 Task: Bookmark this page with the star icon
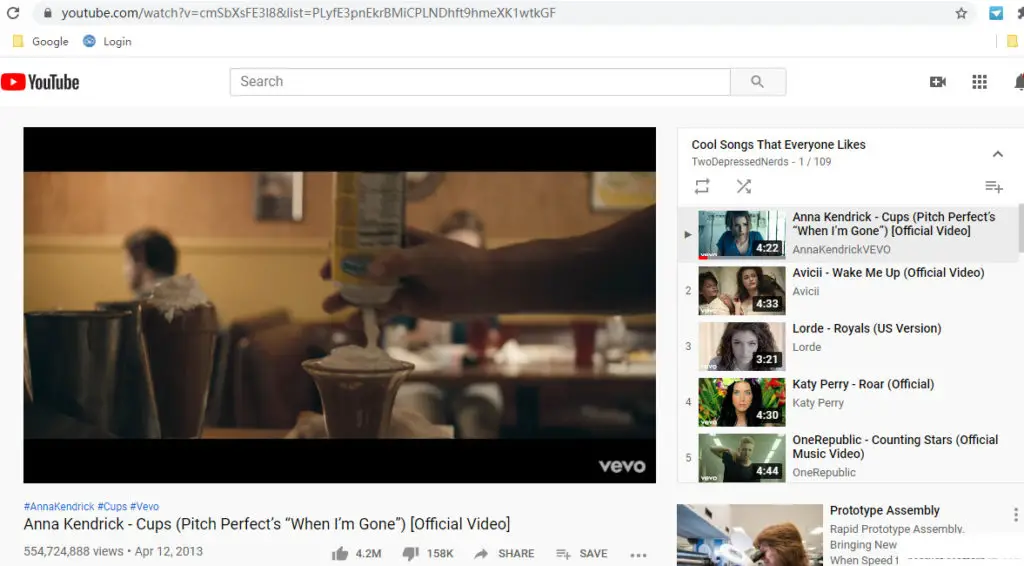pyautogui.click(x=961, y=13)
